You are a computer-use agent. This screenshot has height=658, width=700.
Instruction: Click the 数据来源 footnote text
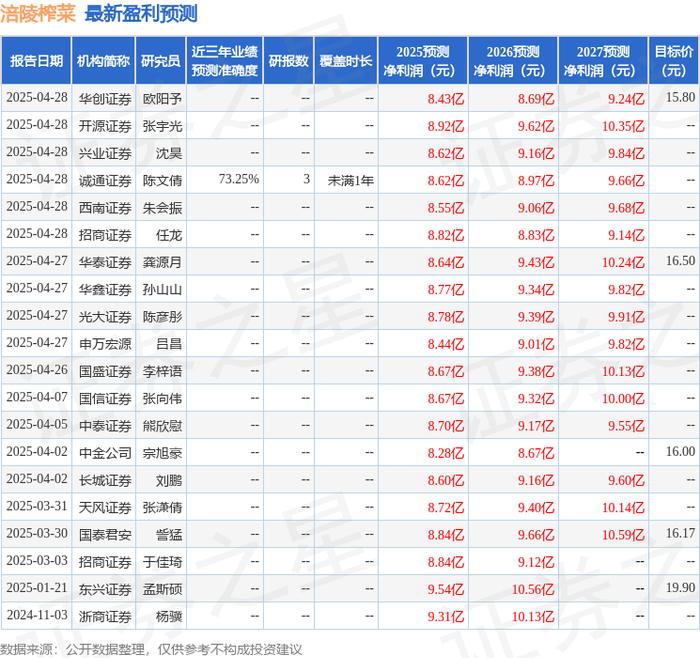click(151, 649)
